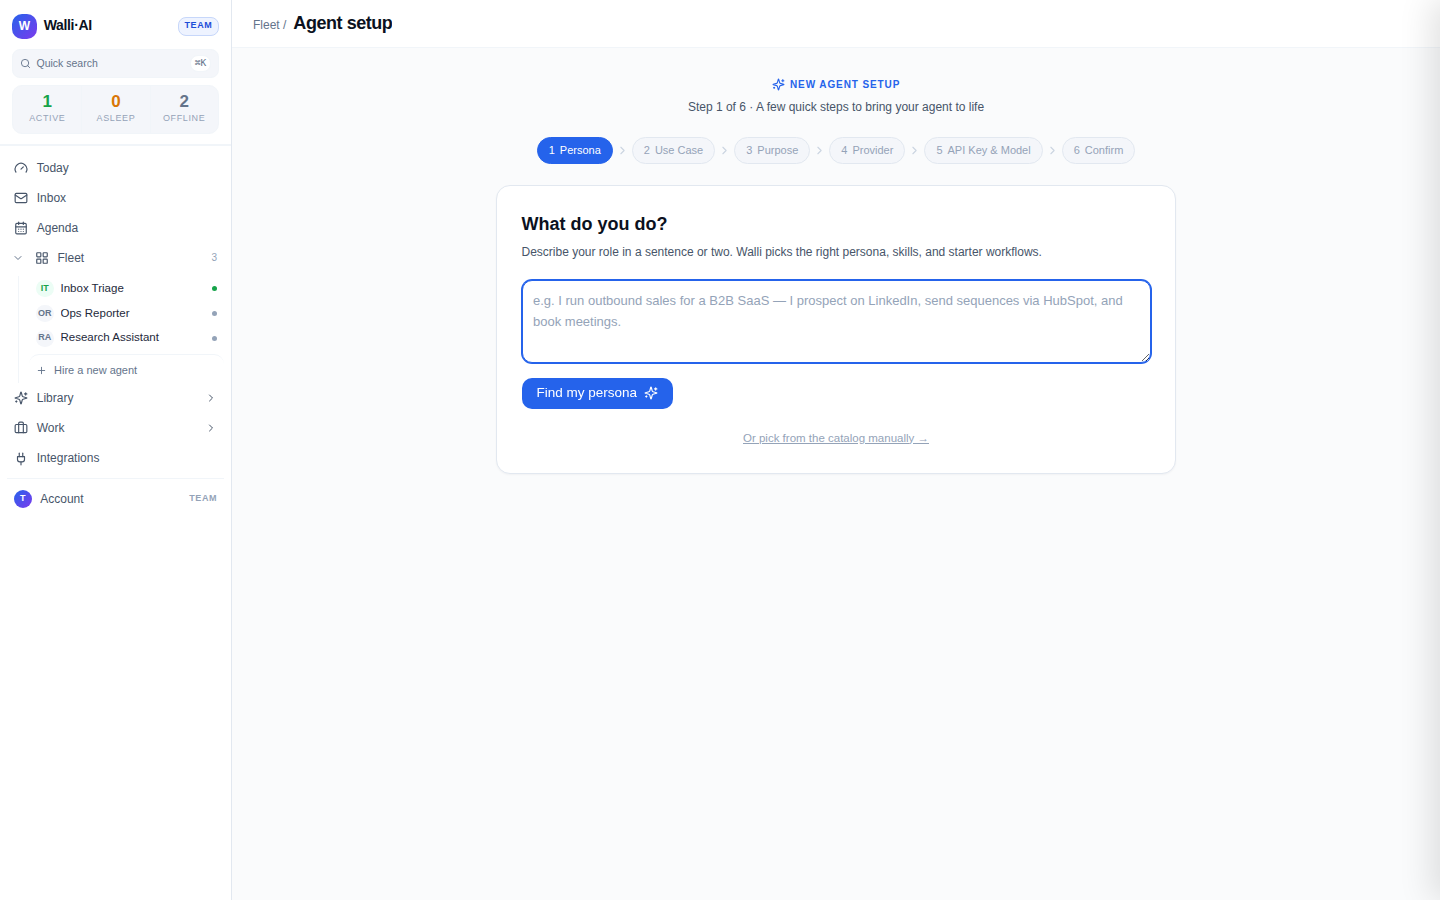Click the Find my persona button
Viewport: 1440px width, 900px height.
pos(597,393)
